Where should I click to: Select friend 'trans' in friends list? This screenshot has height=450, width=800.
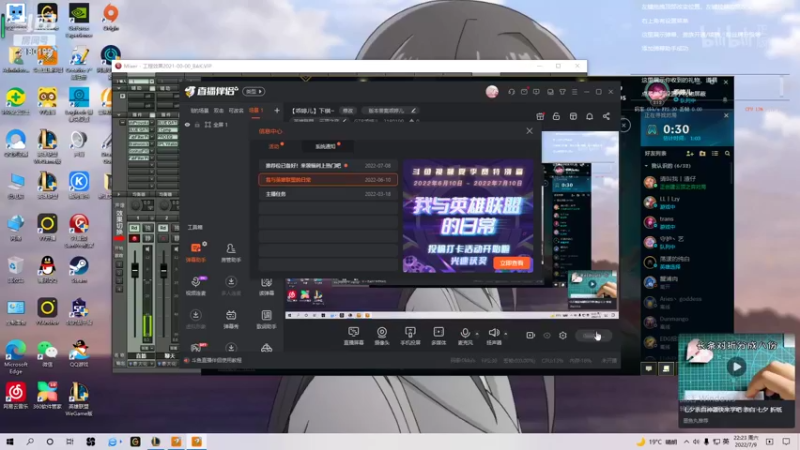[x=686, y=222]
